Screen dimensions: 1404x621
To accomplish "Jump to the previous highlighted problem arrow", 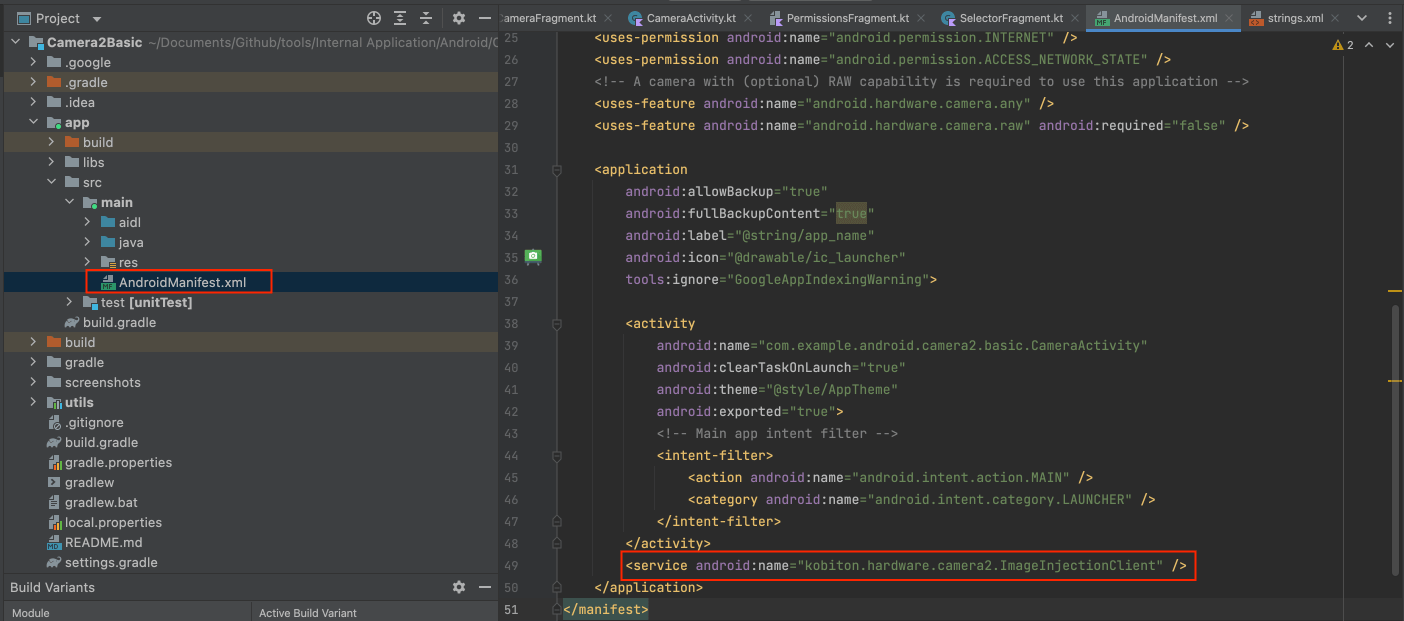I will point(1368,45).
